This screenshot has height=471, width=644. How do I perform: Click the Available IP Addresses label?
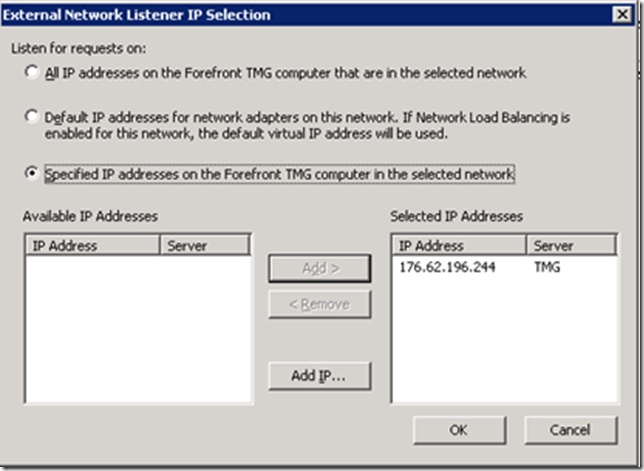(x=90, y=216)
